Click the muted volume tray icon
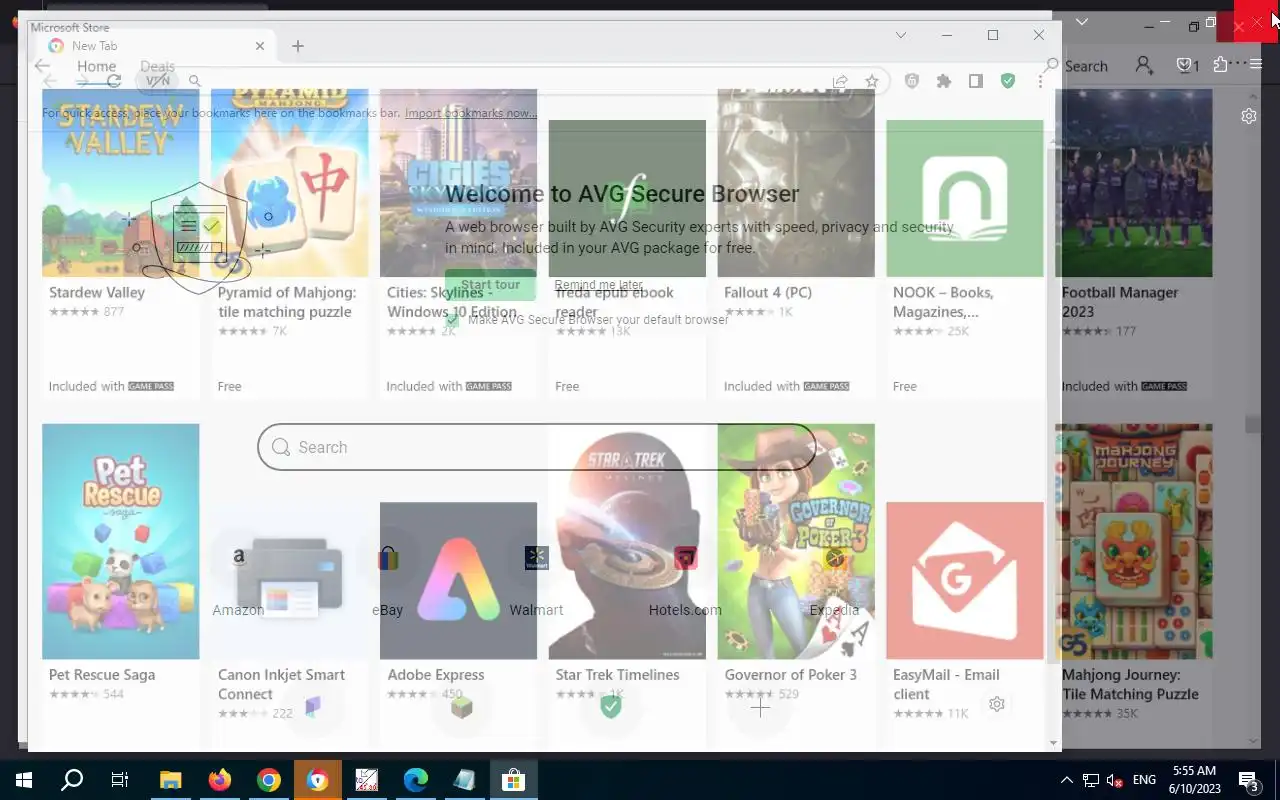The image size is (1280, 800). (x=1115, y=780)
